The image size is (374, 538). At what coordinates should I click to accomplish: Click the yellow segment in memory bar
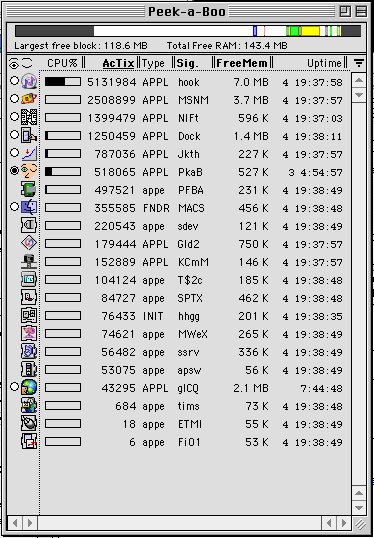click(x=311, y=31)
